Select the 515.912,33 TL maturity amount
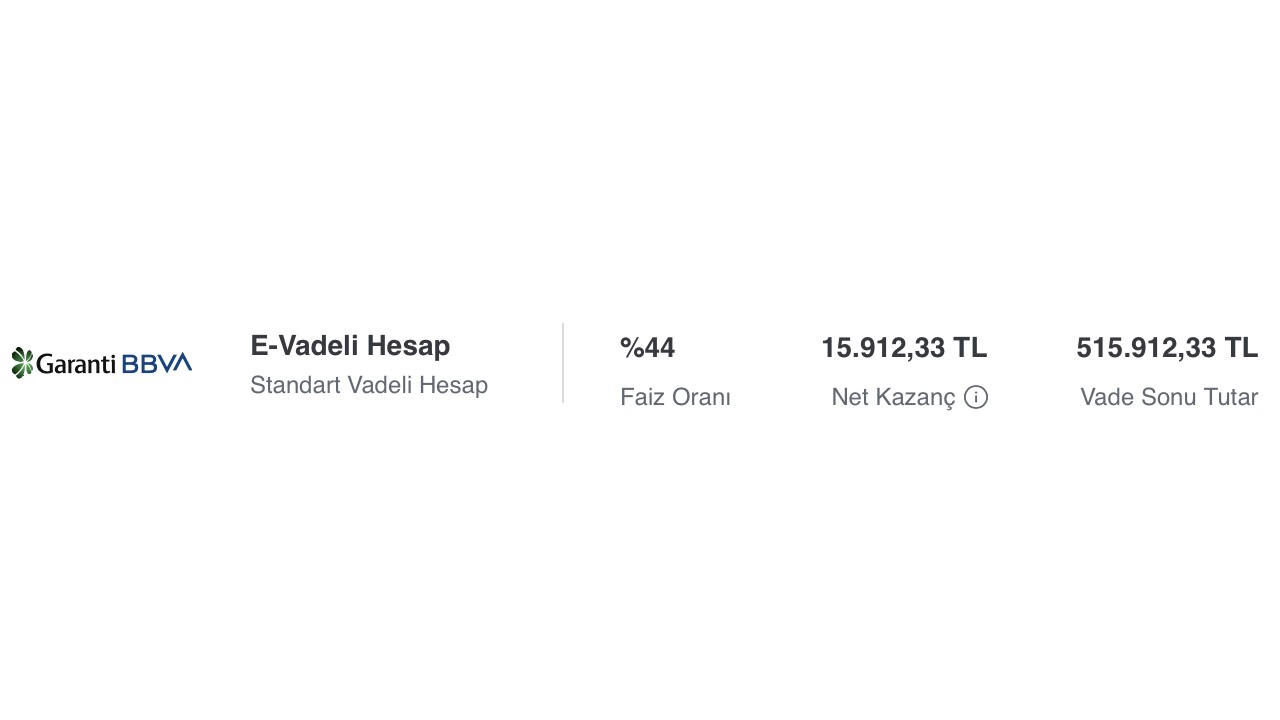Screen dimensions: 1280x720 tap(1166, 348)
